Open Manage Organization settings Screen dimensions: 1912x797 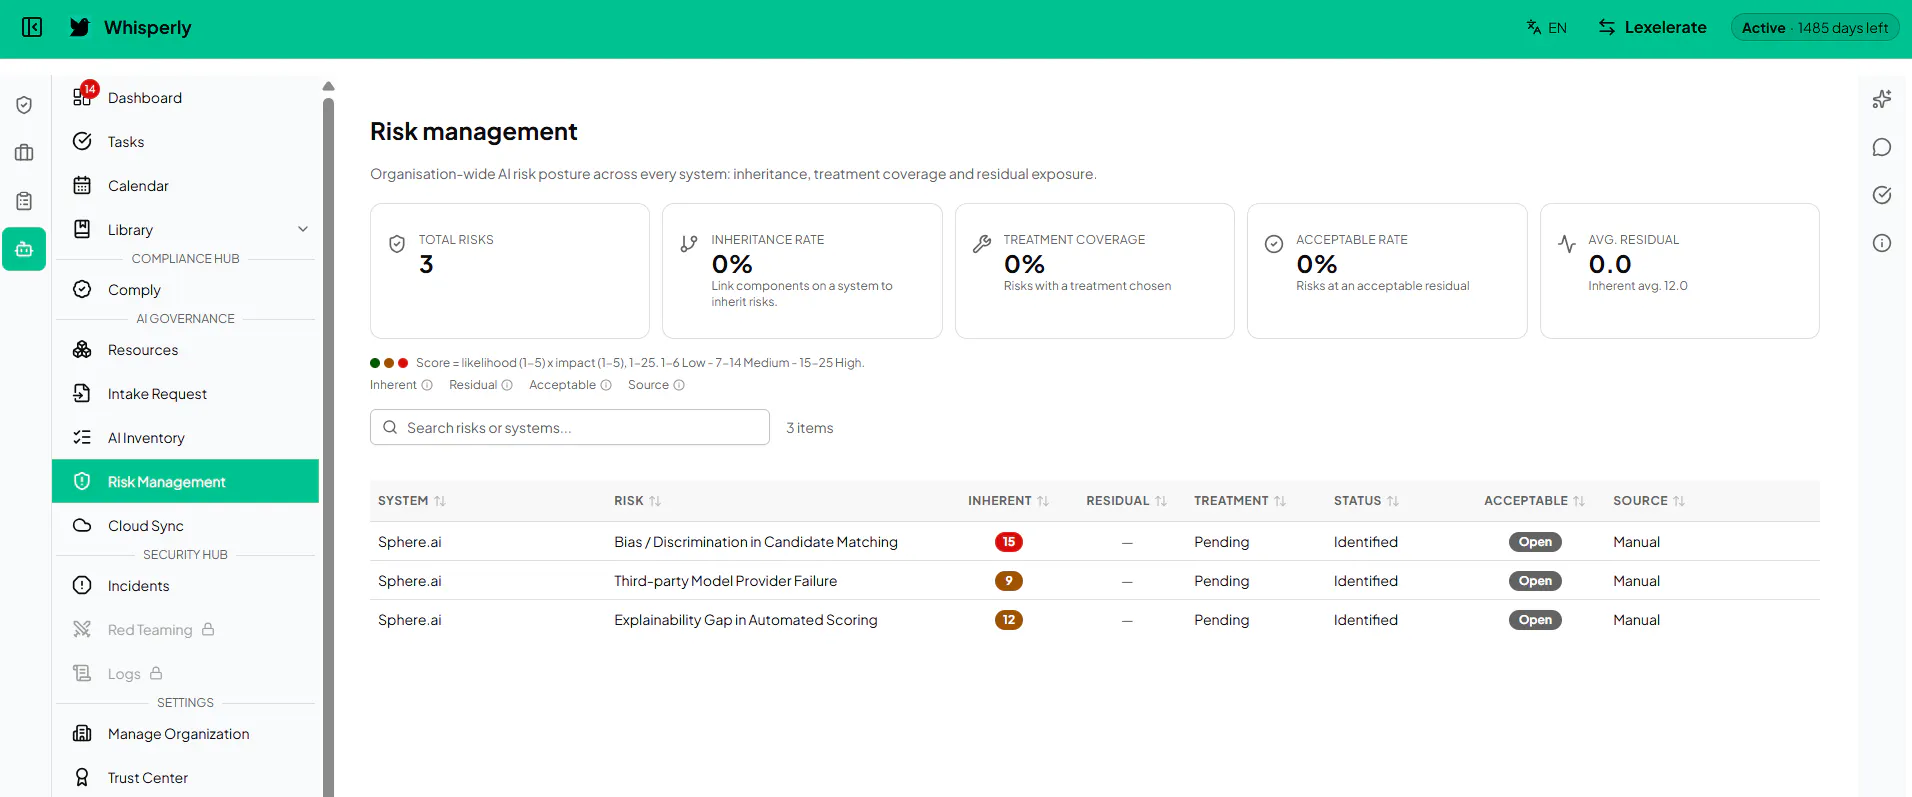[185, 734]
